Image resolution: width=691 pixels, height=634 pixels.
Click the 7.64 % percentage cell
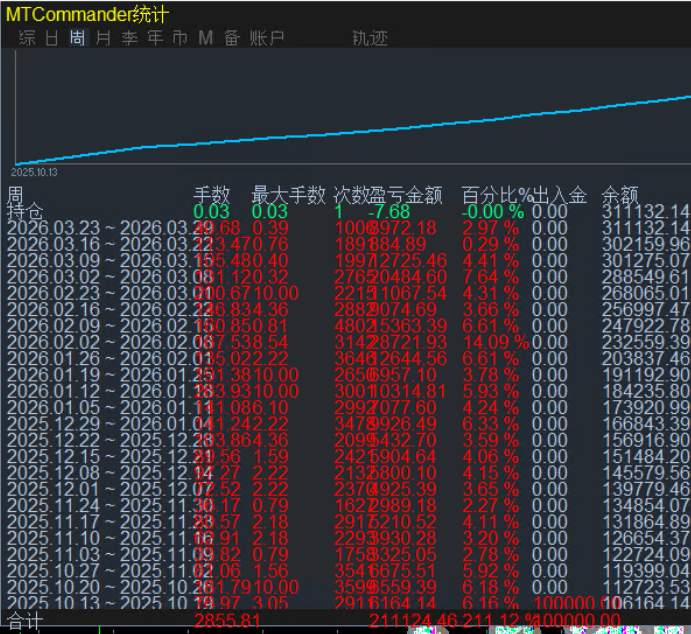coord(490,277)
